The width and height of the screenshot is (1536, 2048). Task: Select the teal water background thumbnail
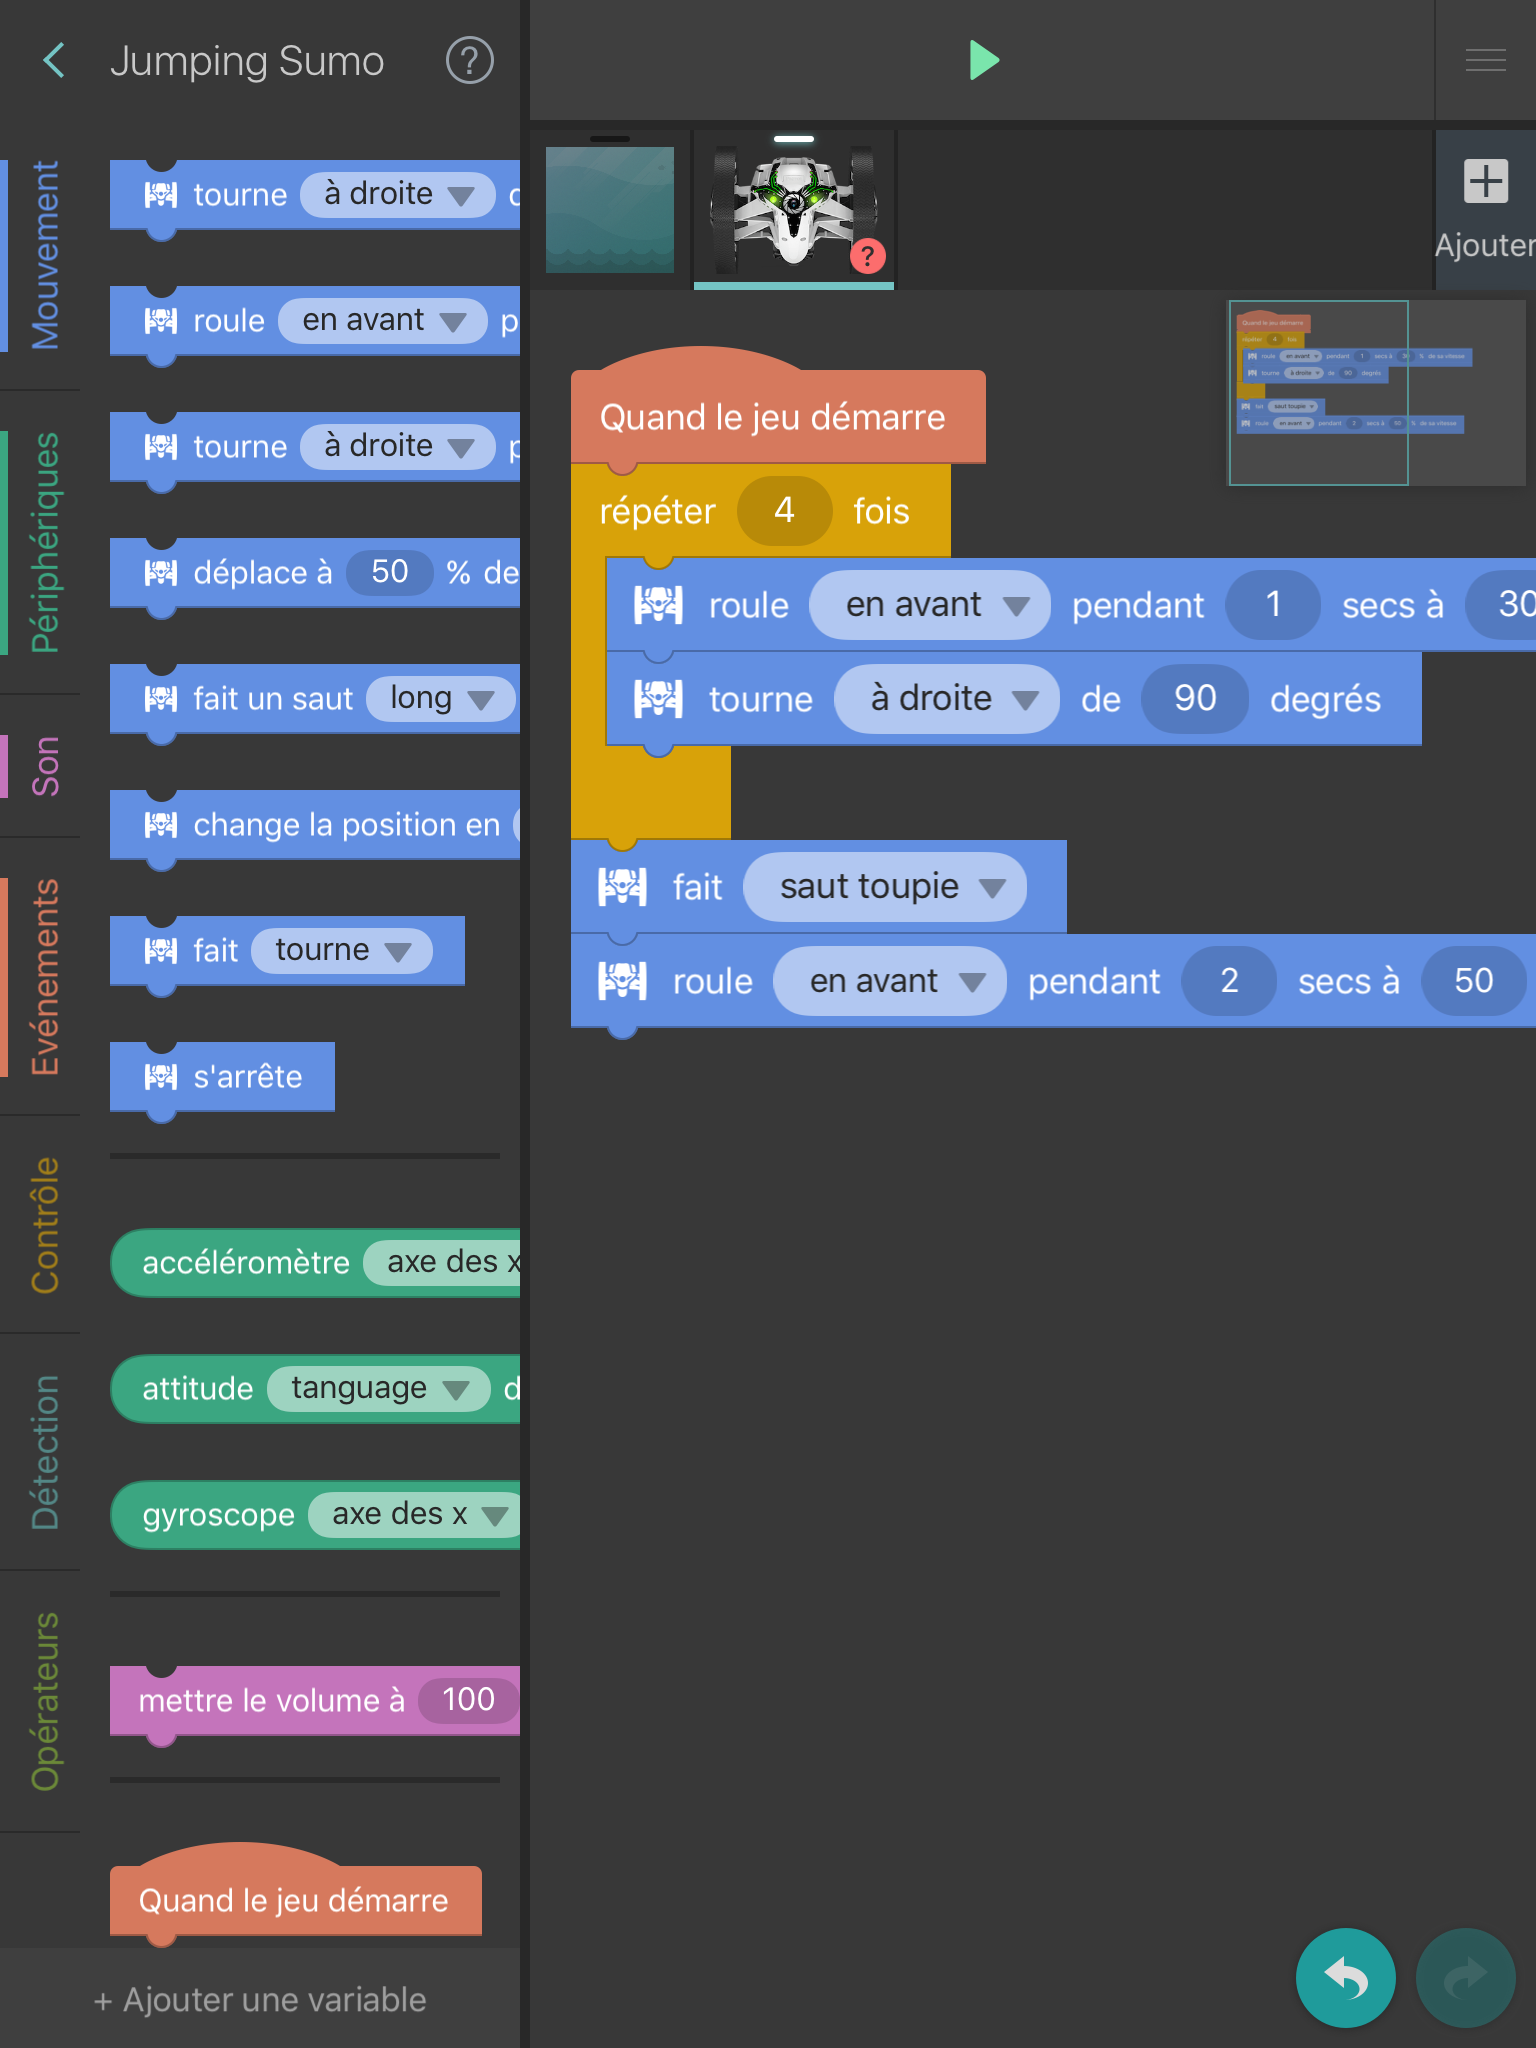609,210
